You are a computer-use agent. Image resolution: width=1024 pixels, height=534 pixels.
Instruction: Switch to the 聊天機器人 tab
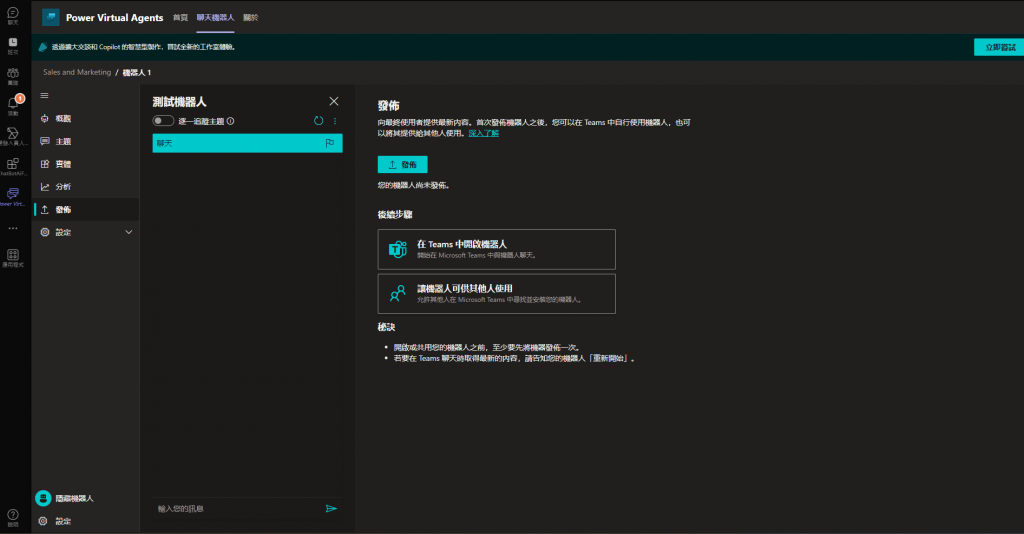click(x=216, y=18)
